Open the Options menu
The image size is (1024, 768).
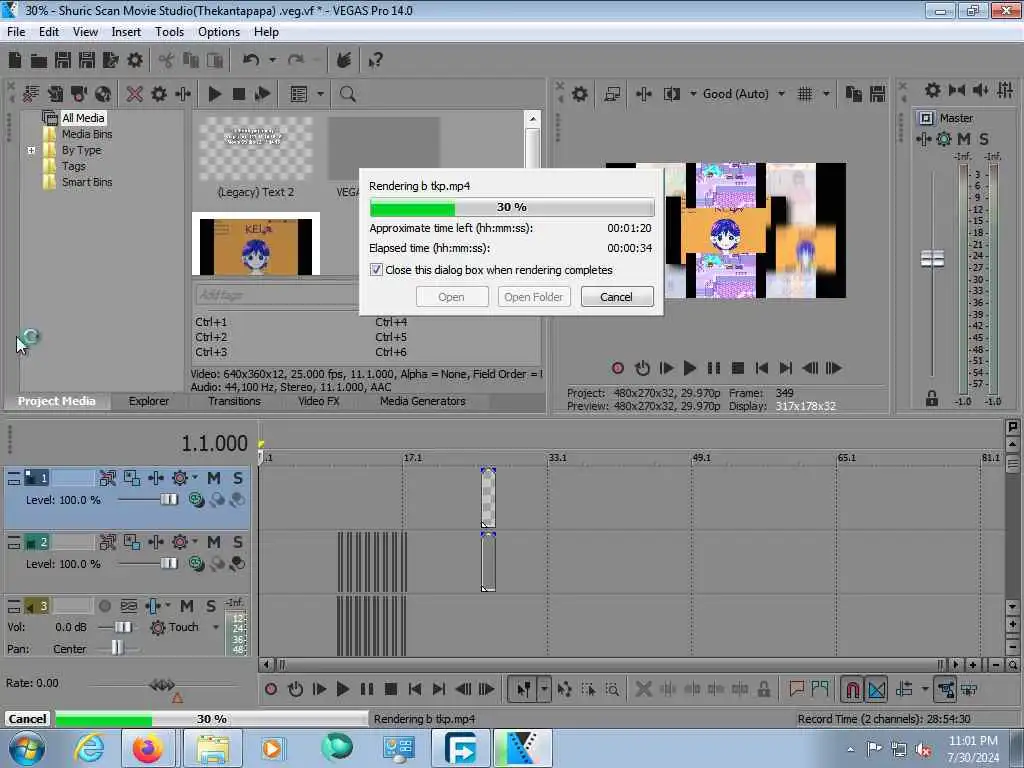(219, 32)
